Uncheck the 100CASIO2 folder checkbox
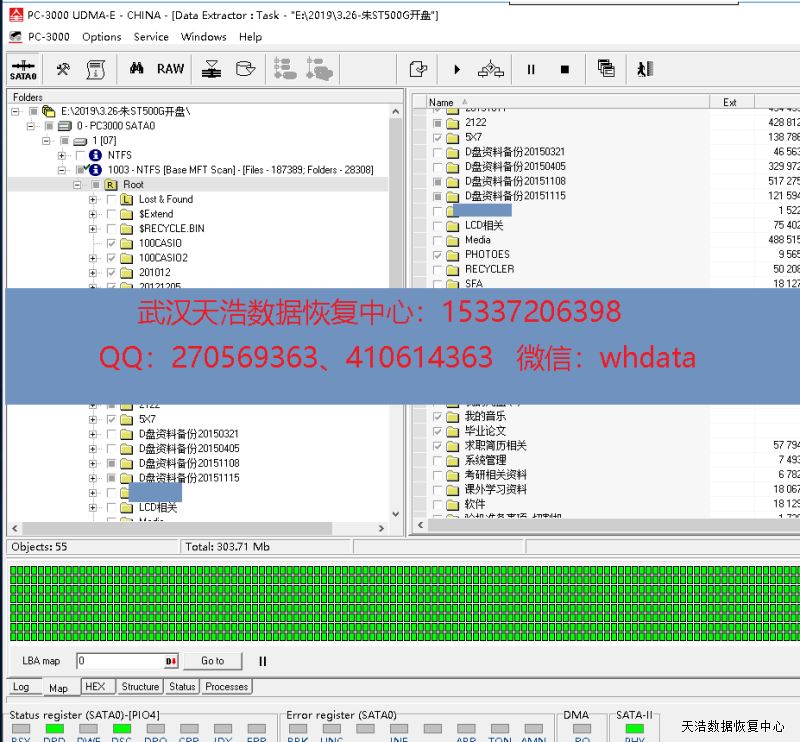Viewport: 800px width, 742px height. coord(110,258)
